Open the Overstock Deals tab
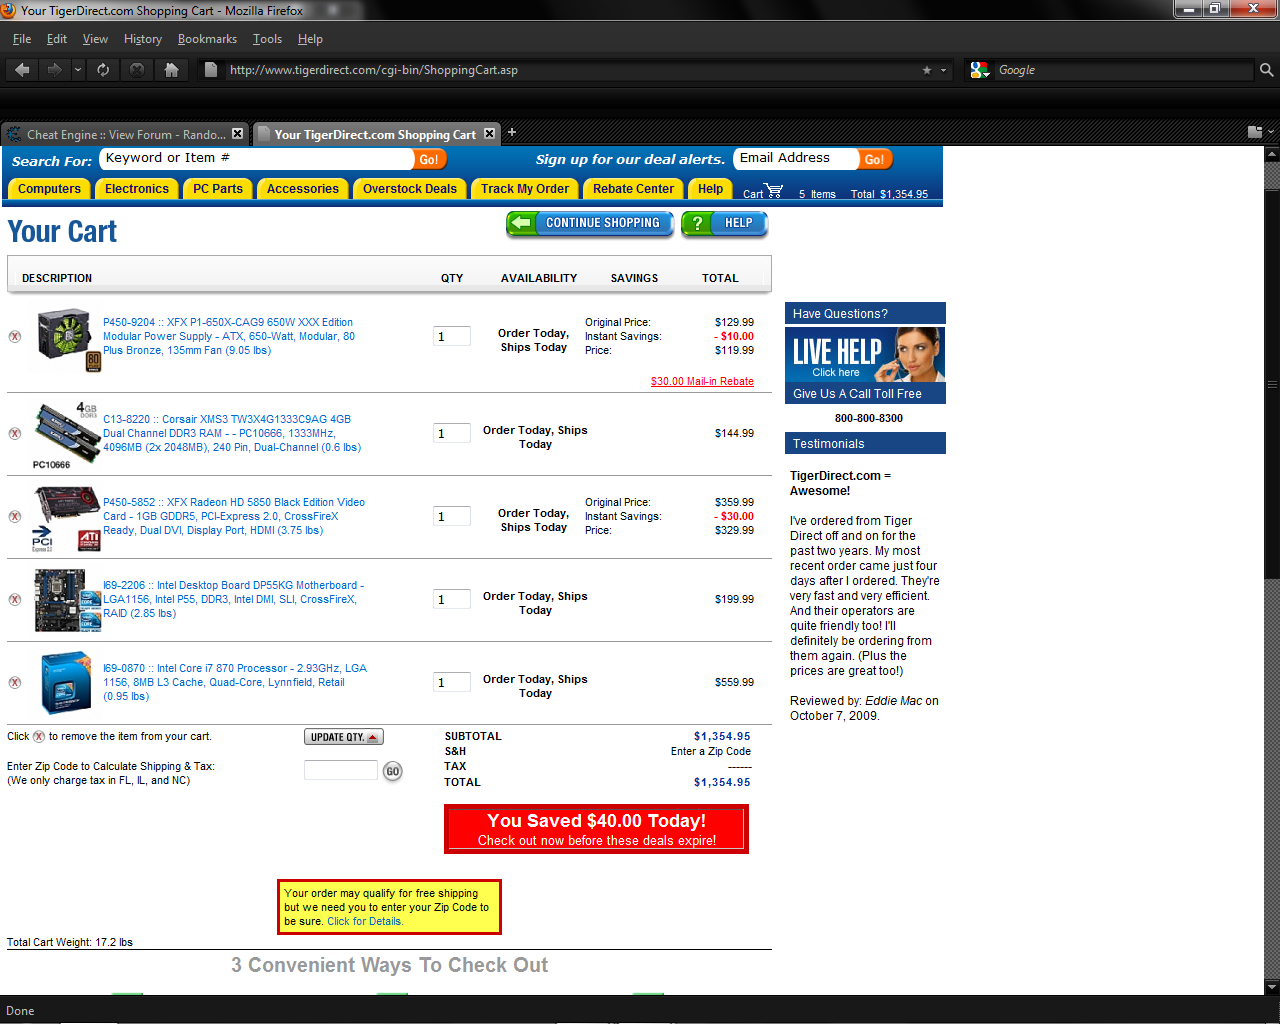 (x=410, y=189)
